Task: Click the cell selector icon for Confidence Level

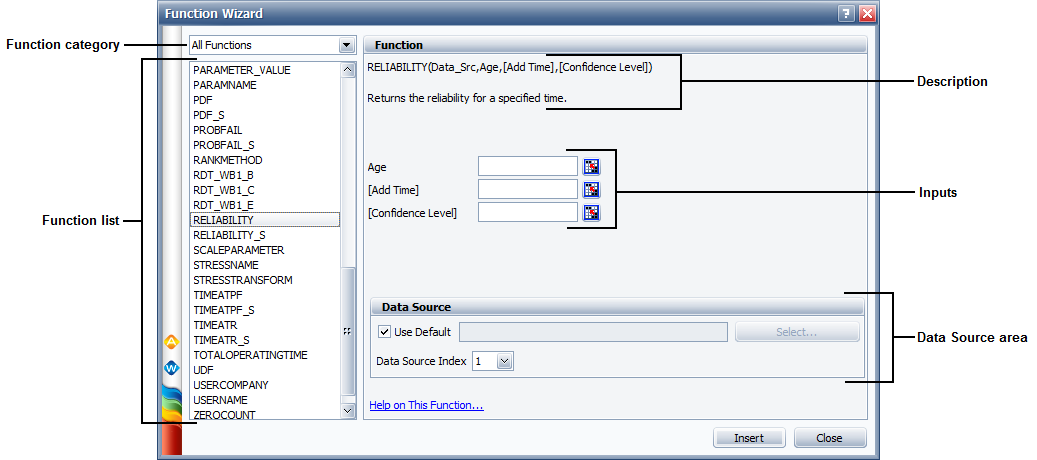Action: pos(591,212)
